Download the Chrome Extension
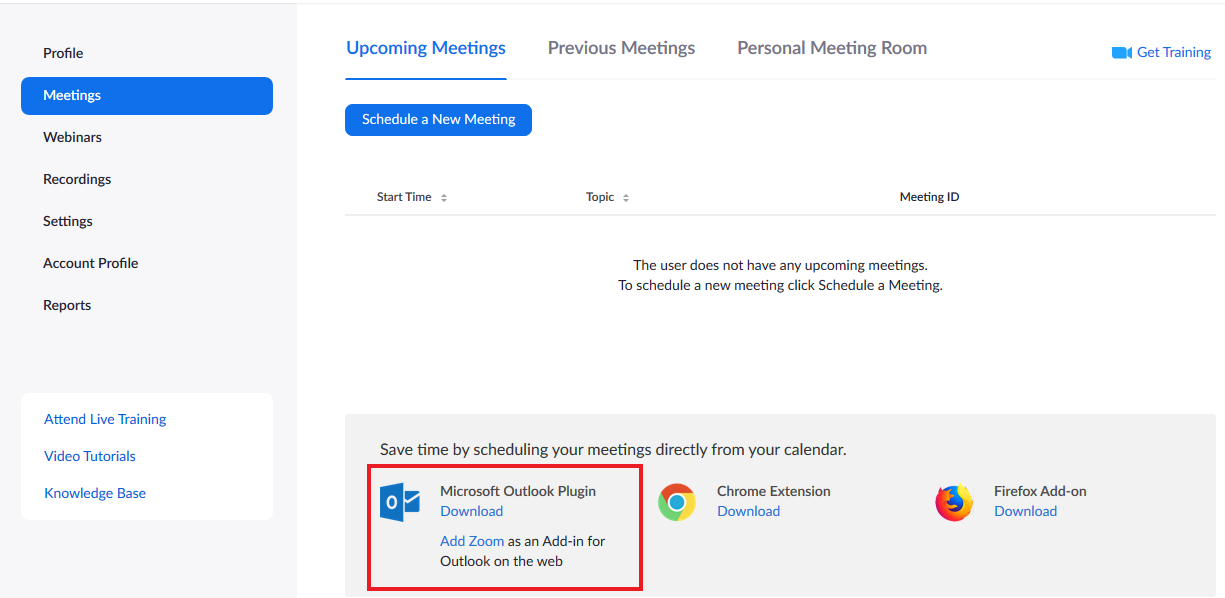The image size is (1225, 598). 748,511
